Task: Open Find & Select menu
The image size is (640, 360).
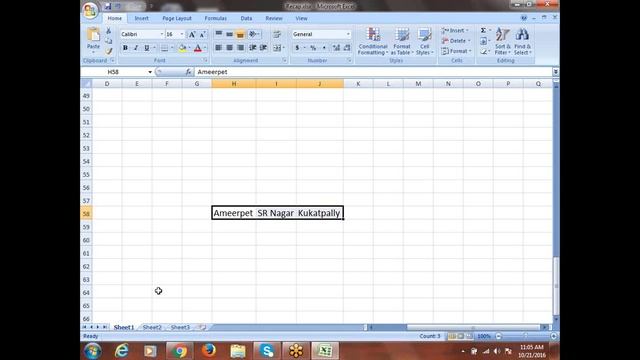Action: click(x=522, y=41)
